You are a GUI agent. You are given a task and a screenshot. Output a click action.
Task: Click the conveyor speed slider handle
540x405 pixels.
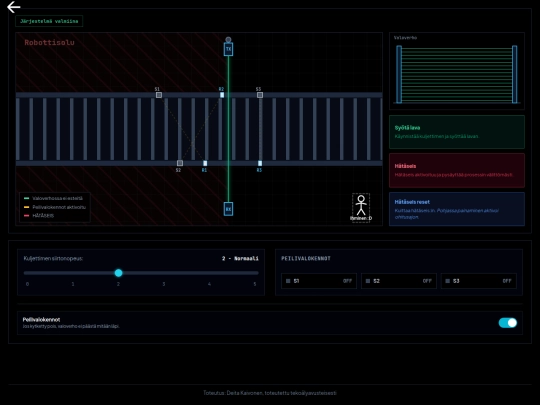[x=118, y=273]
